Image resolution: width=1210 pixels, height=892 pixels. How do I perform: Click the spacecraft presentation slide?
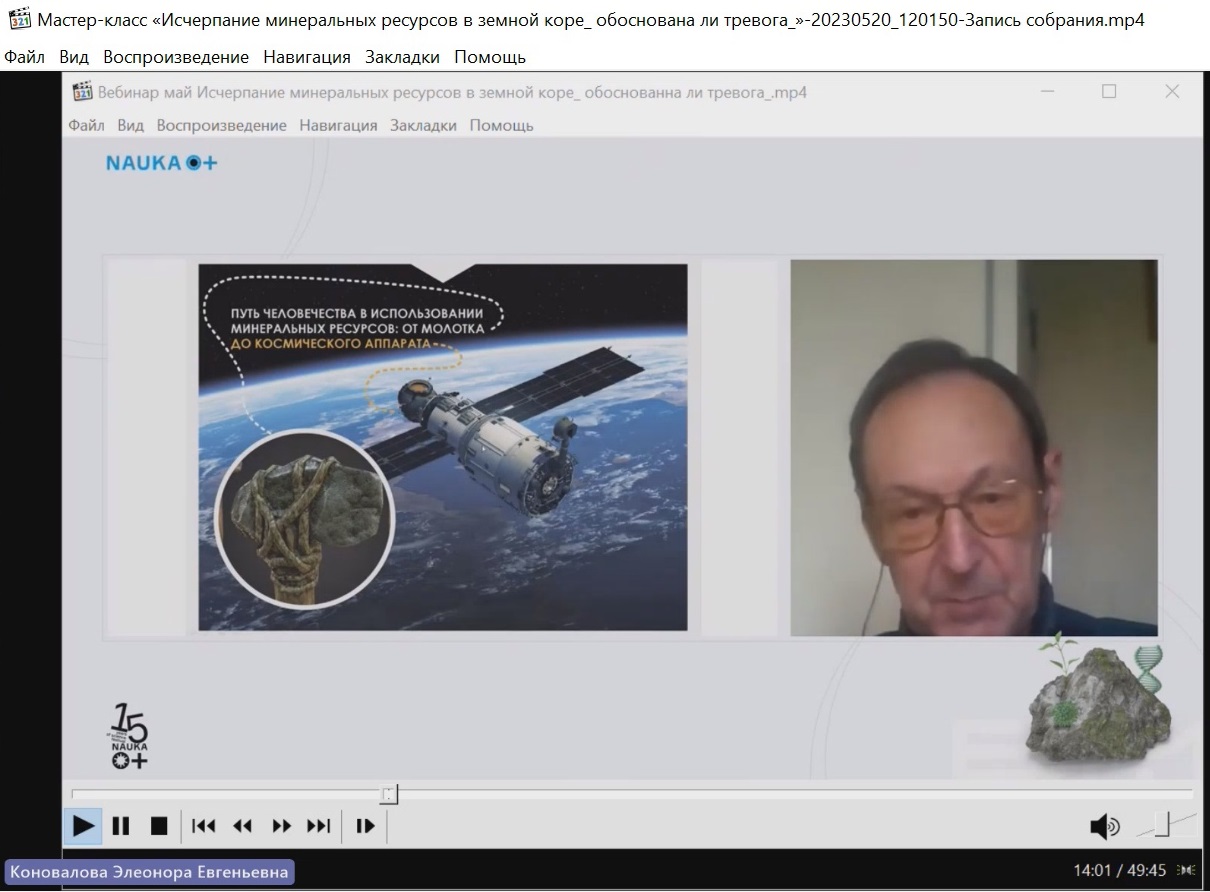pos(443,447)
